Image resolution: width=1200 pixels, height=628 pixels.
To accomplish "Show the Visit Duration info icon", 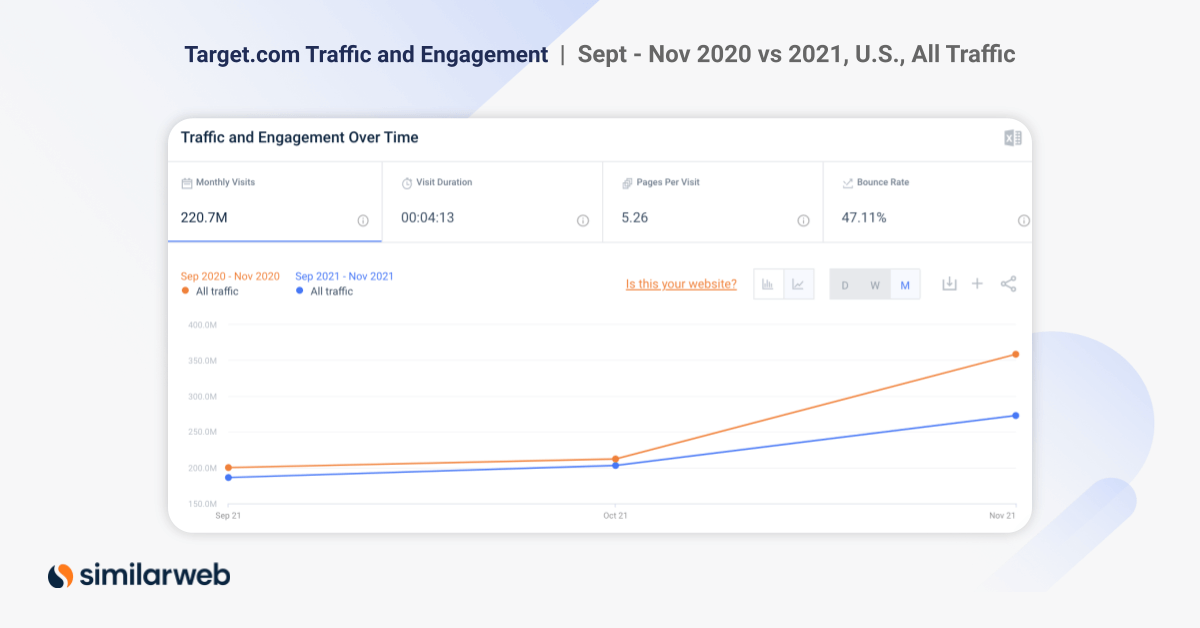I will [583, 221].
